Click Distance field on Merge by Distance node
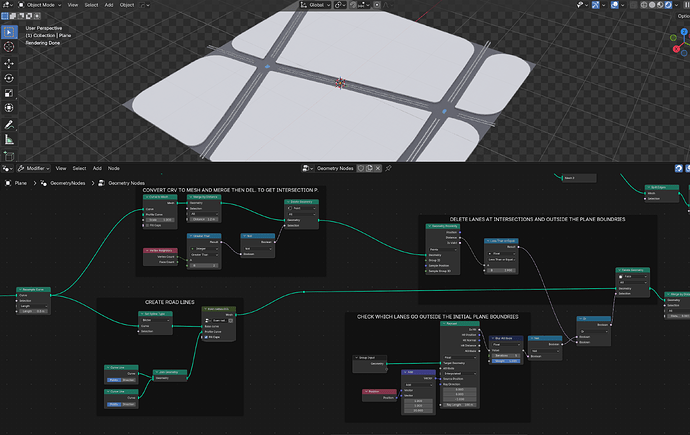The height and width of the screenshot is (435, 690). (205, 219)
